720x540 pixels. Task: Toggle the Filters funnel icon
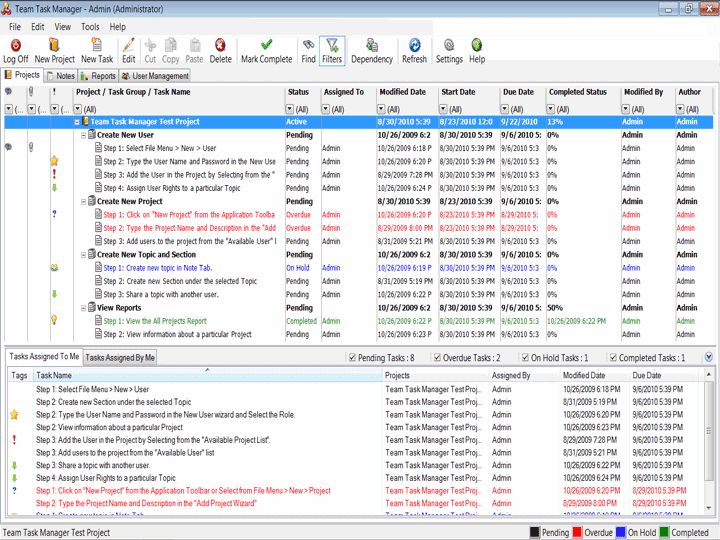pos(332,45)
